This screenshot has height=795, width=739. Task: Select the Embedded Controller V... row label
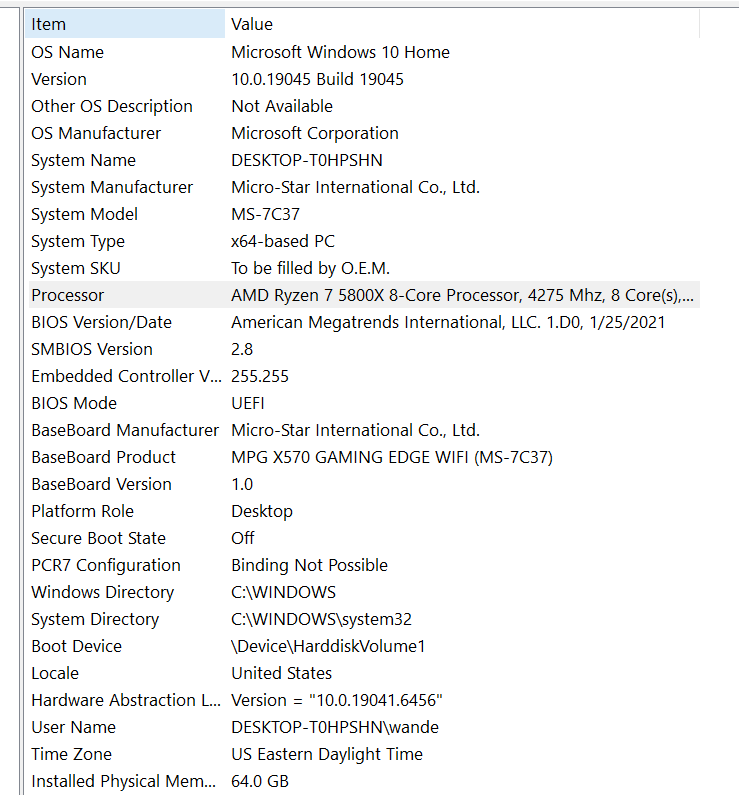click(126, 376)
